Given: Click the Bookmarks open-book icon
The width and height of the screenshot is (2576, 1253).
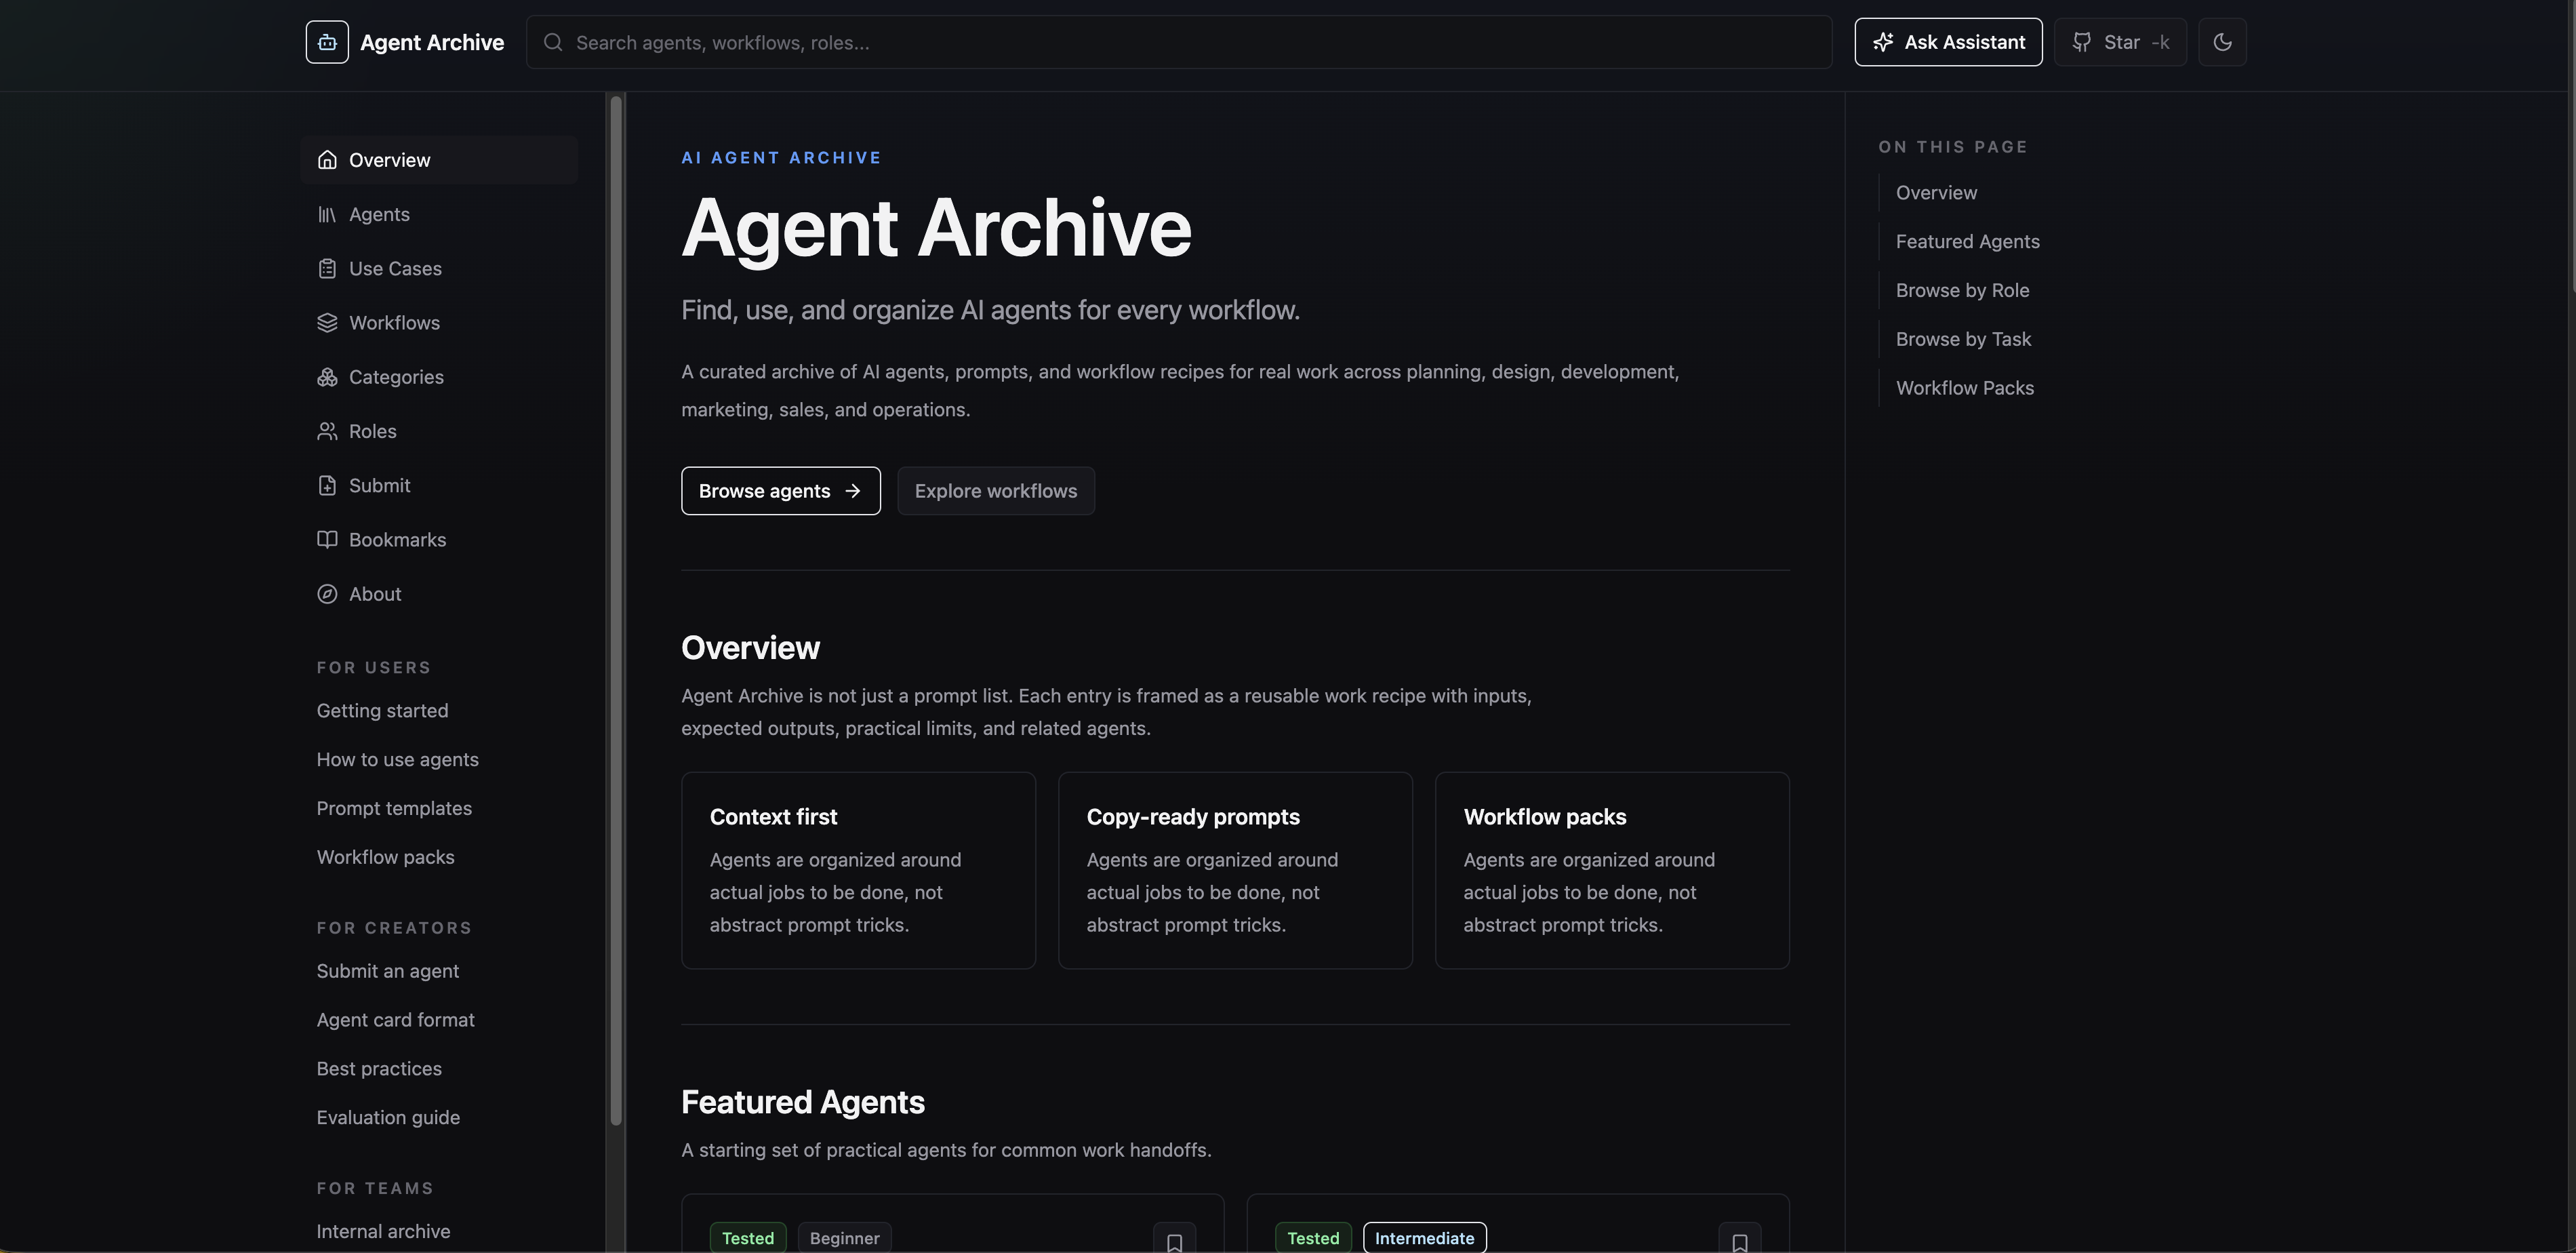Looking at the screenshot, I should point(327,539).
